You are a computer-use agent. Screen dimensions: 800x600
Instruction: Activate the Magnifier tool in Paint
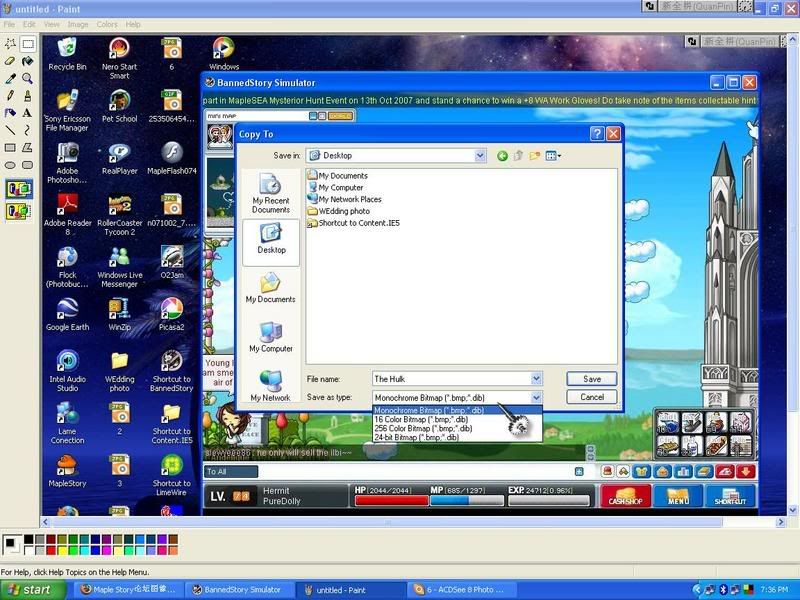click(x=28, y=79)
